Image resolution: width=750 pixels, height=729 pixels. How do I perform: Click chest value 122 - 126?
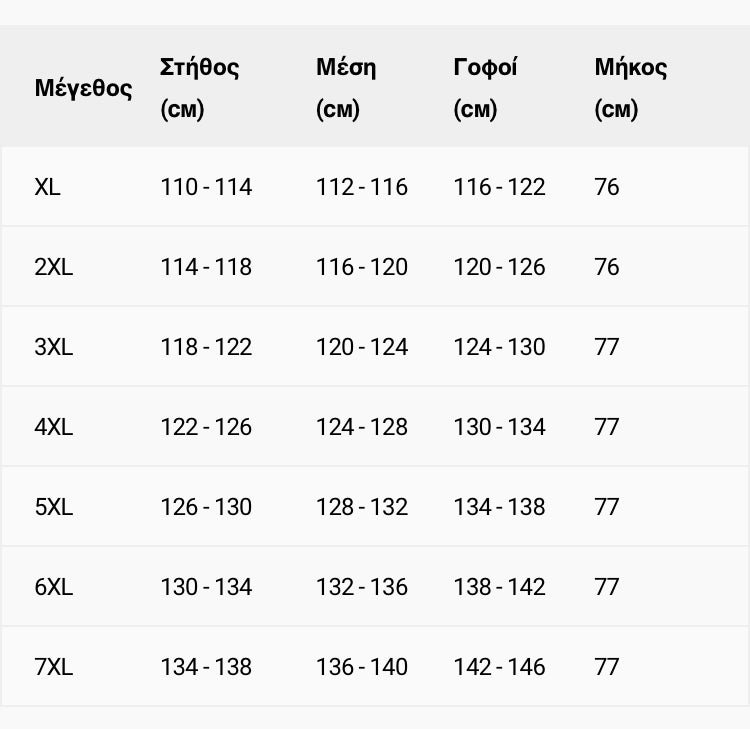[206, 427]
